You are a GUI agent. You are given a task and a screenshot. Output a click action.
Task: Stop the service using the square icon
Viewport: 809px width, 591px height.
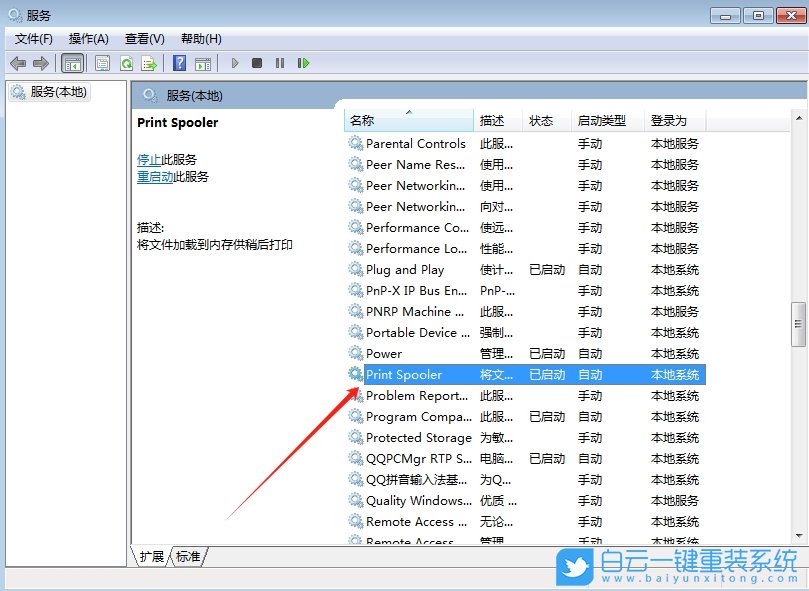(257, 63)
